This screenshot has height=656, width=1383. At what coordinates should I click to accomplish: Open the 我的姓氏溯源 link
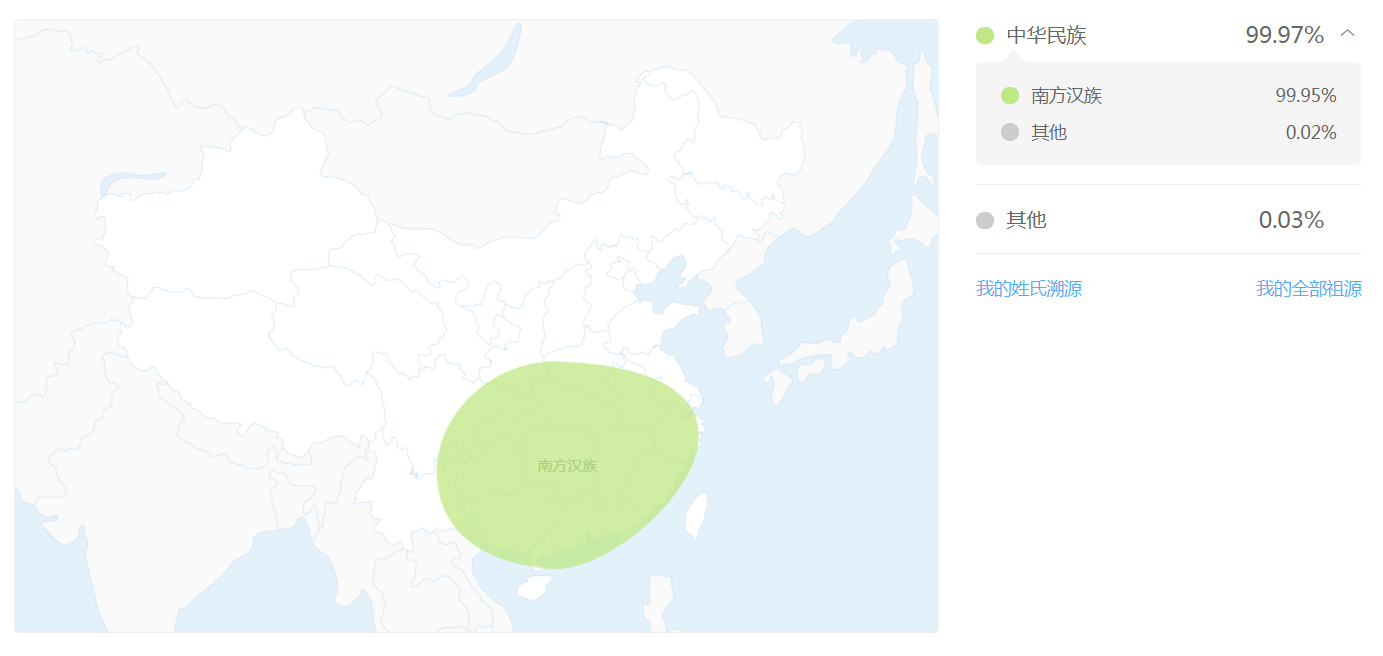point(1029,289)
